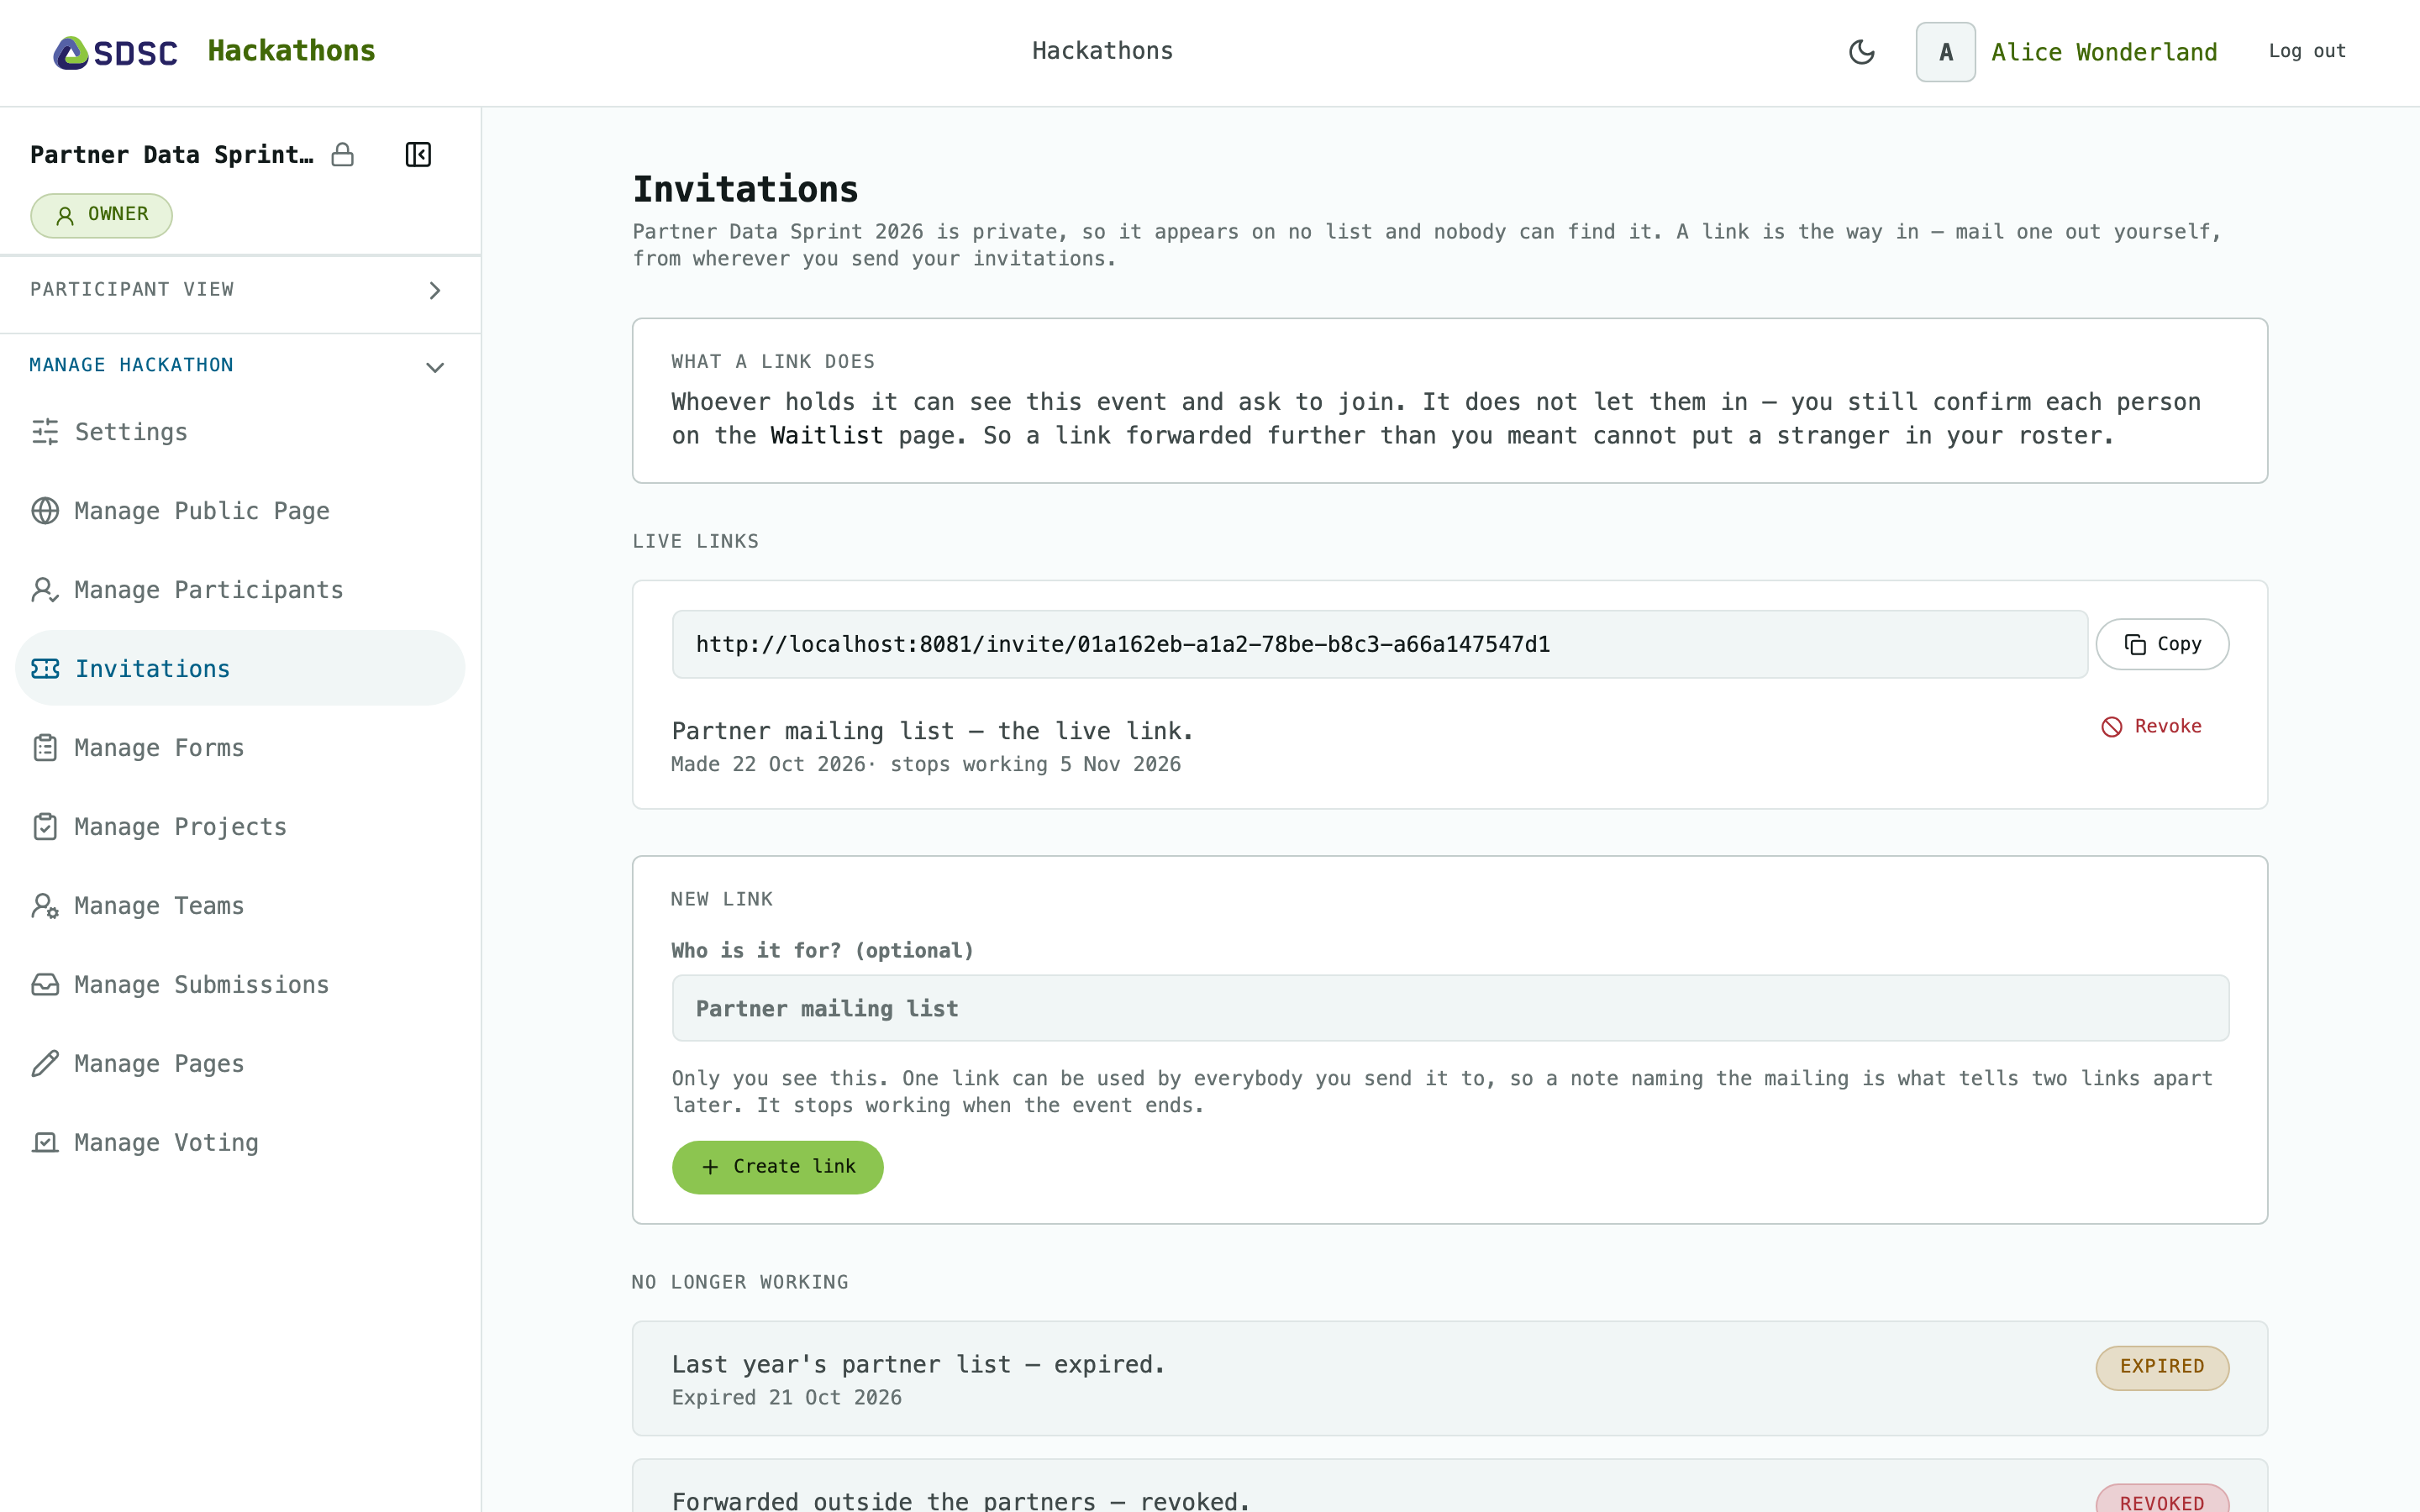
Task: Click the Manage Participants person icon
Action: (45, 590)
